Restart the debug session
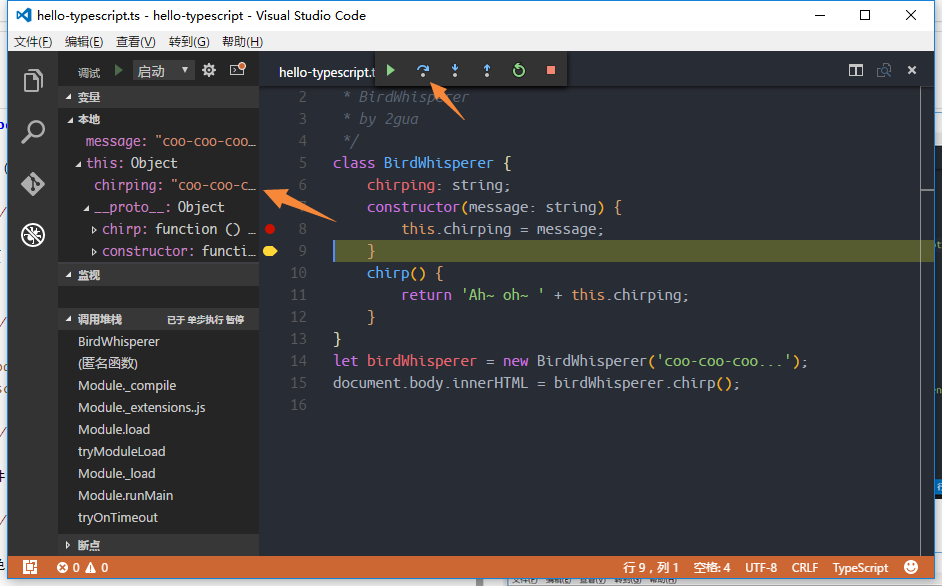The image size is (942, 586). (518, 70)
